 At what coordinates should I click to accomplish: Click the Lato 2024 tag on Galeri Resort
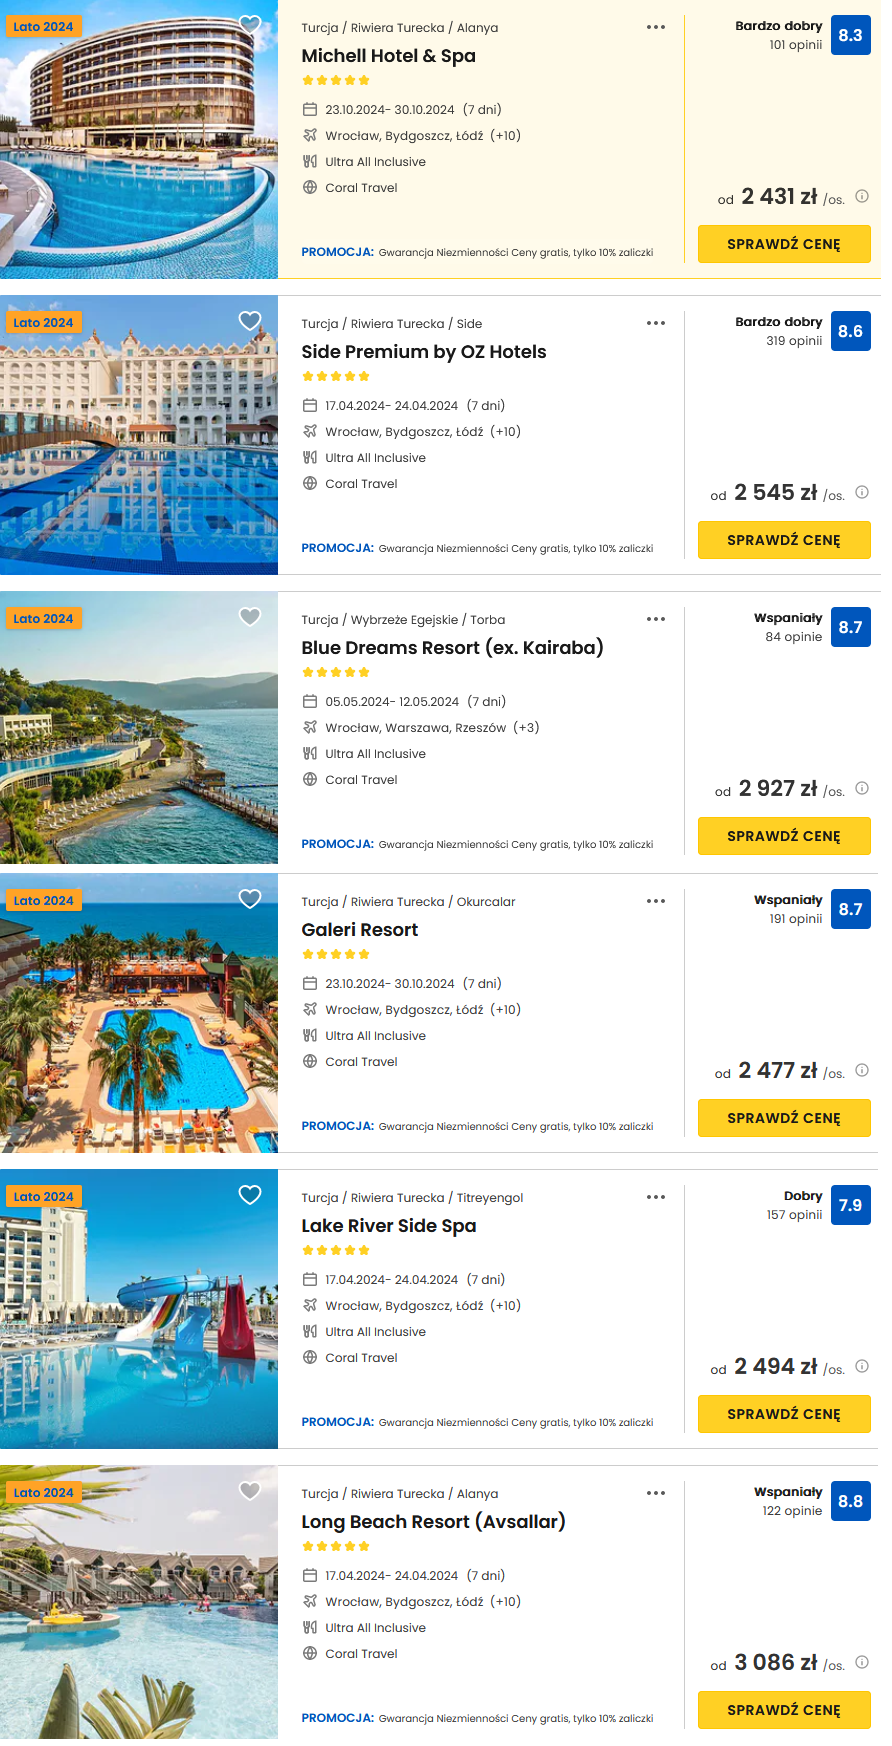pos(43,901)
